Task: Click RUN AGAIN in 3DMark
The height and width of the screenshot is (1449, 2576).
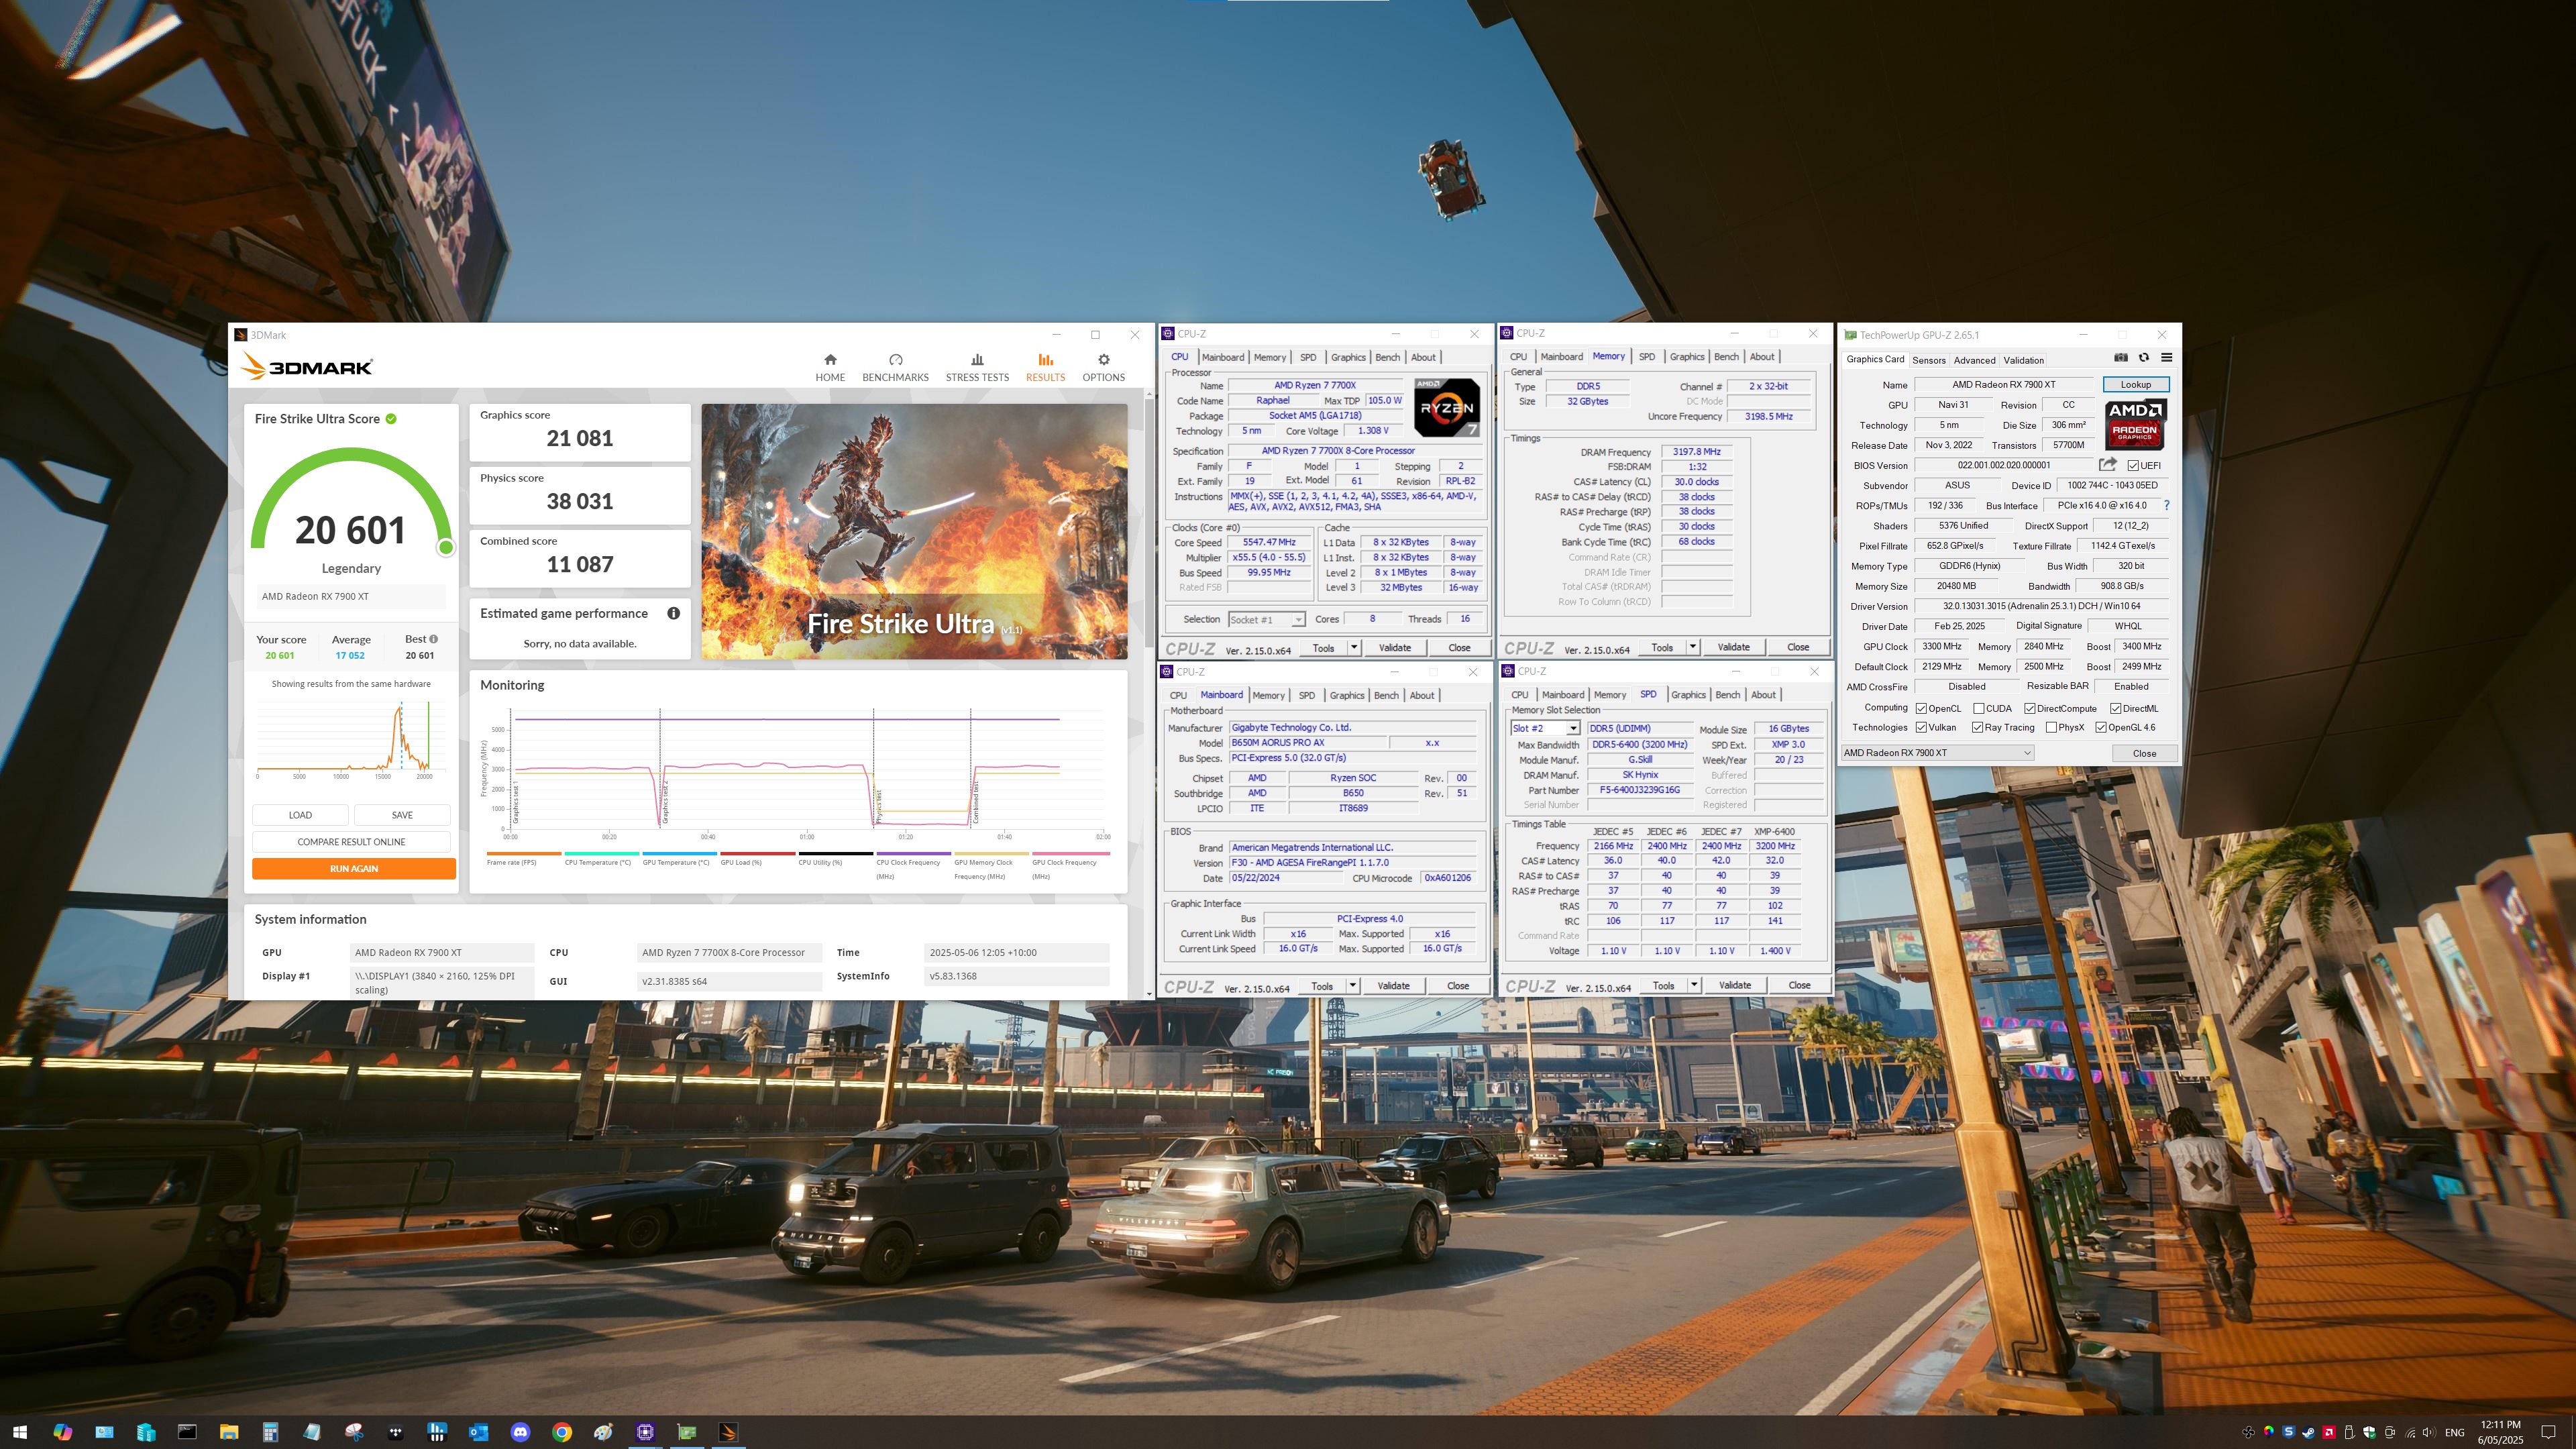Action: (354, 869)
